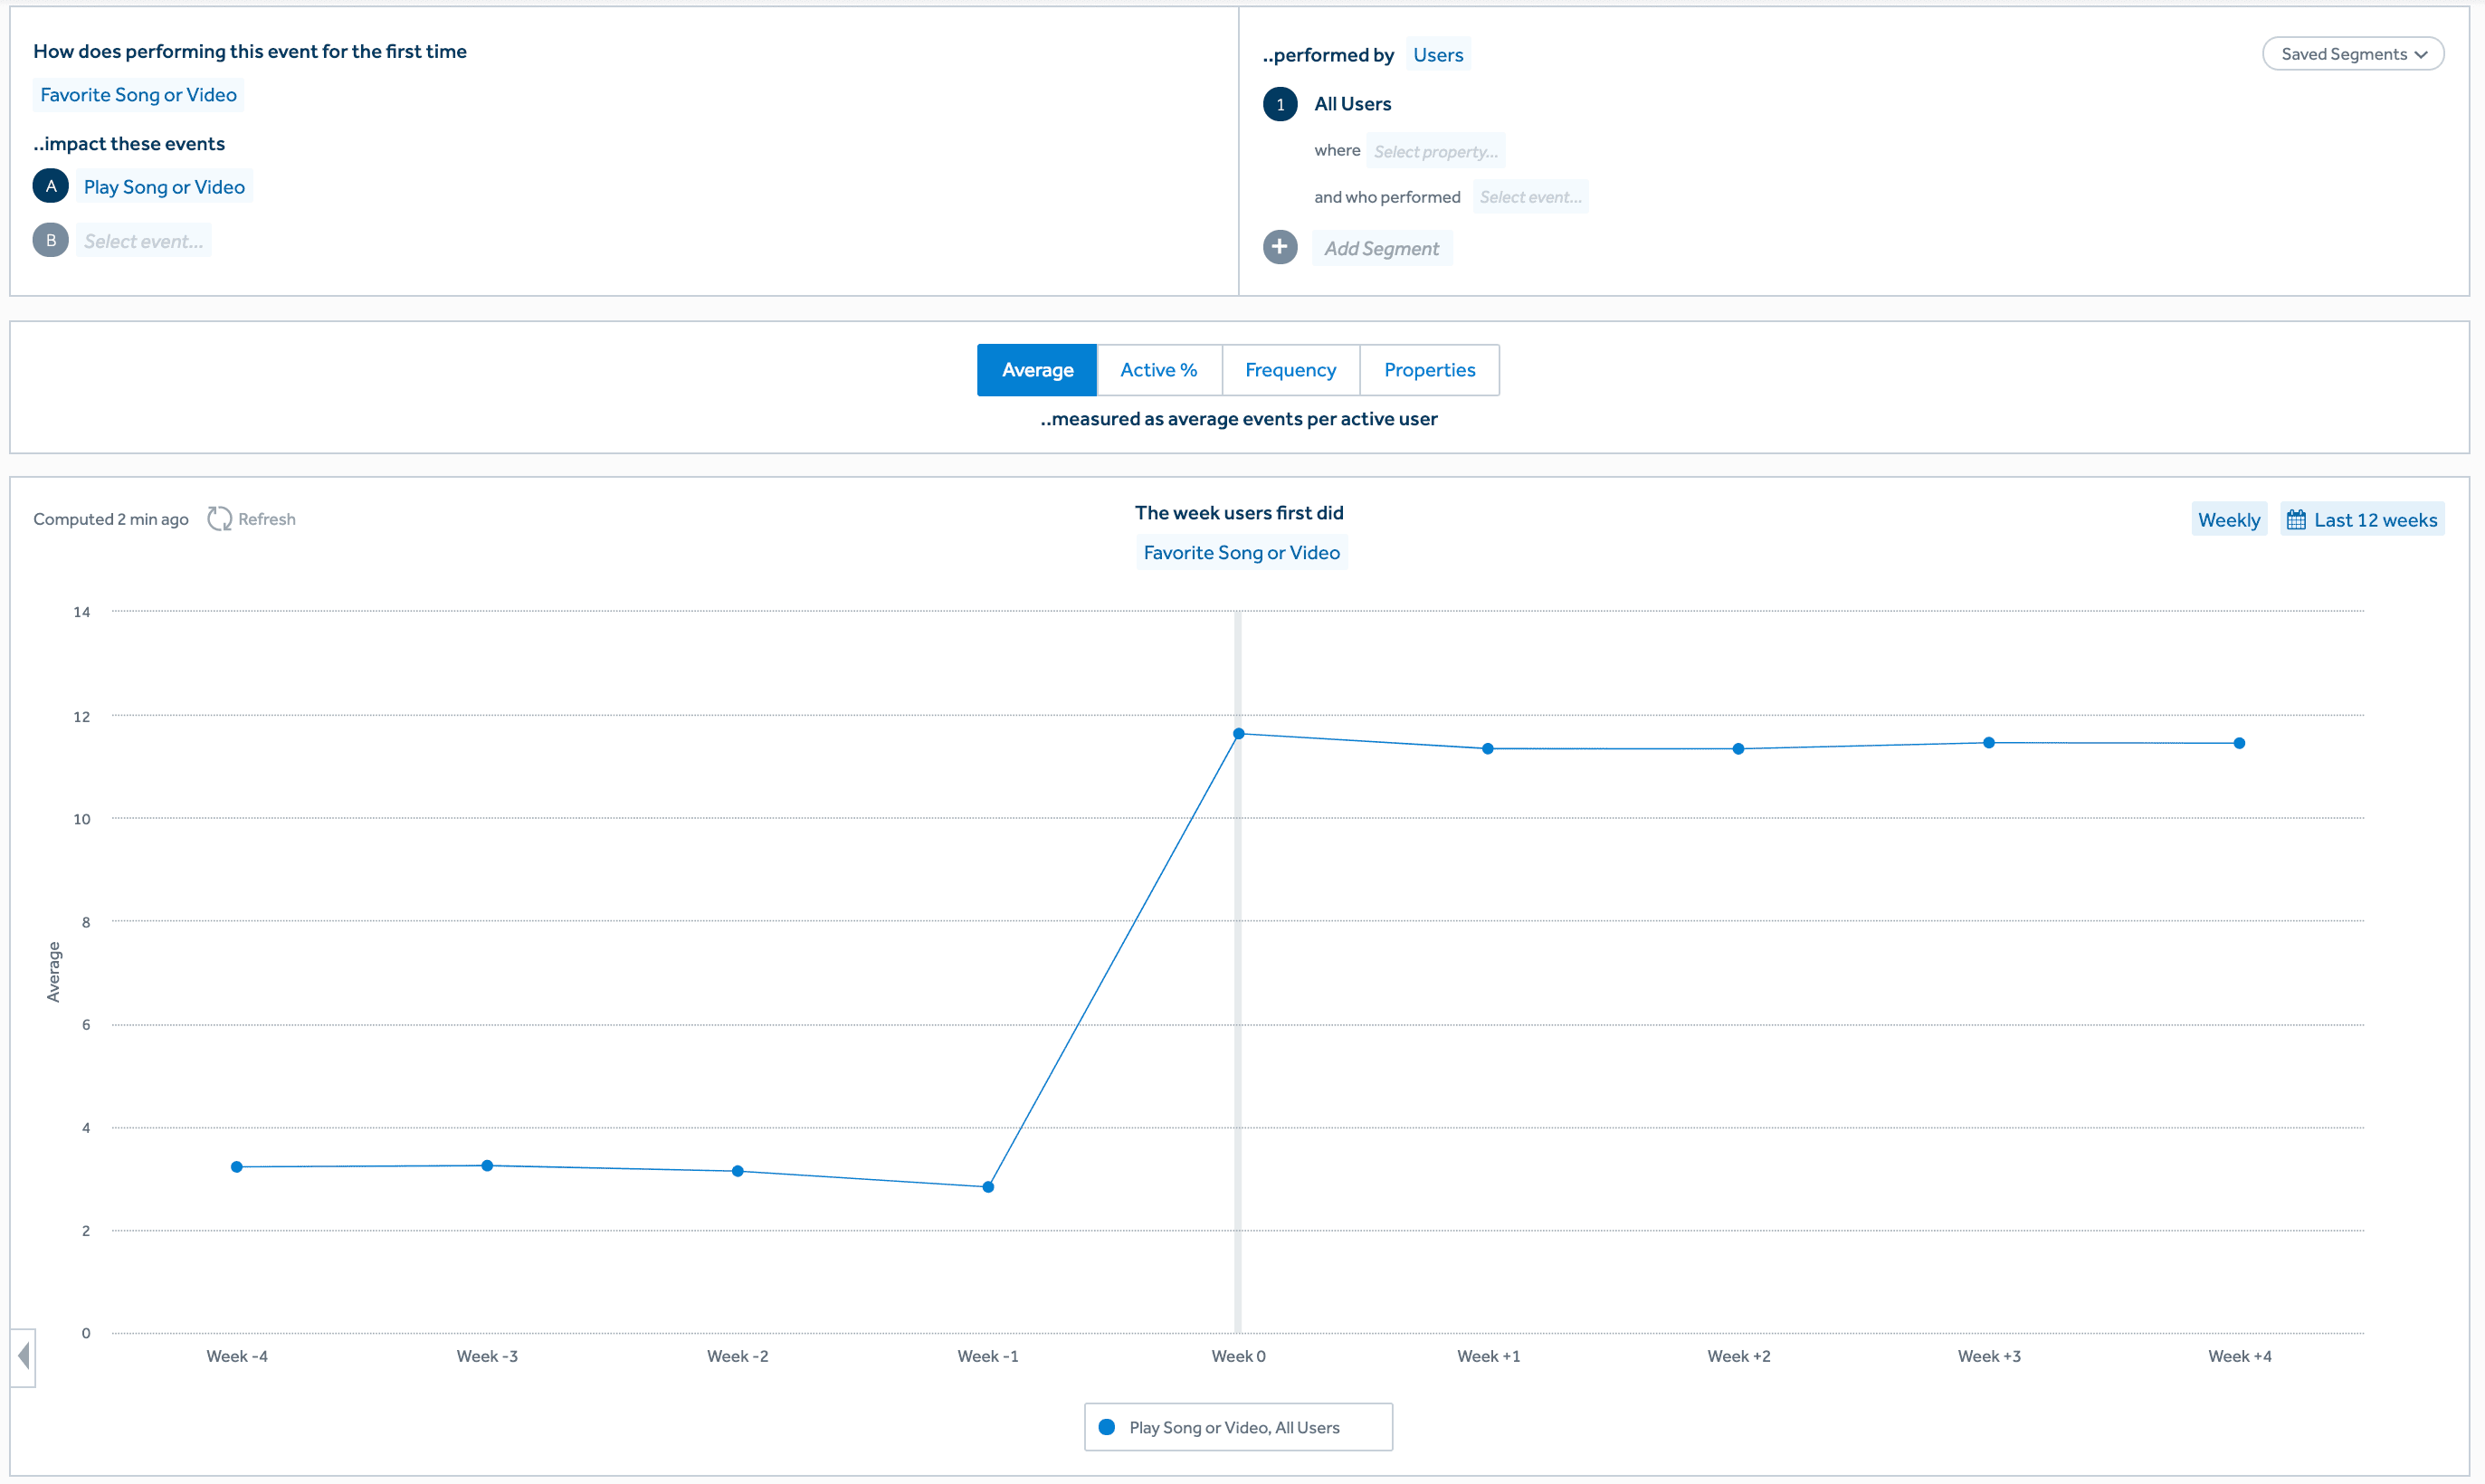Click the event A circle badge

click(x=50, y=186)
